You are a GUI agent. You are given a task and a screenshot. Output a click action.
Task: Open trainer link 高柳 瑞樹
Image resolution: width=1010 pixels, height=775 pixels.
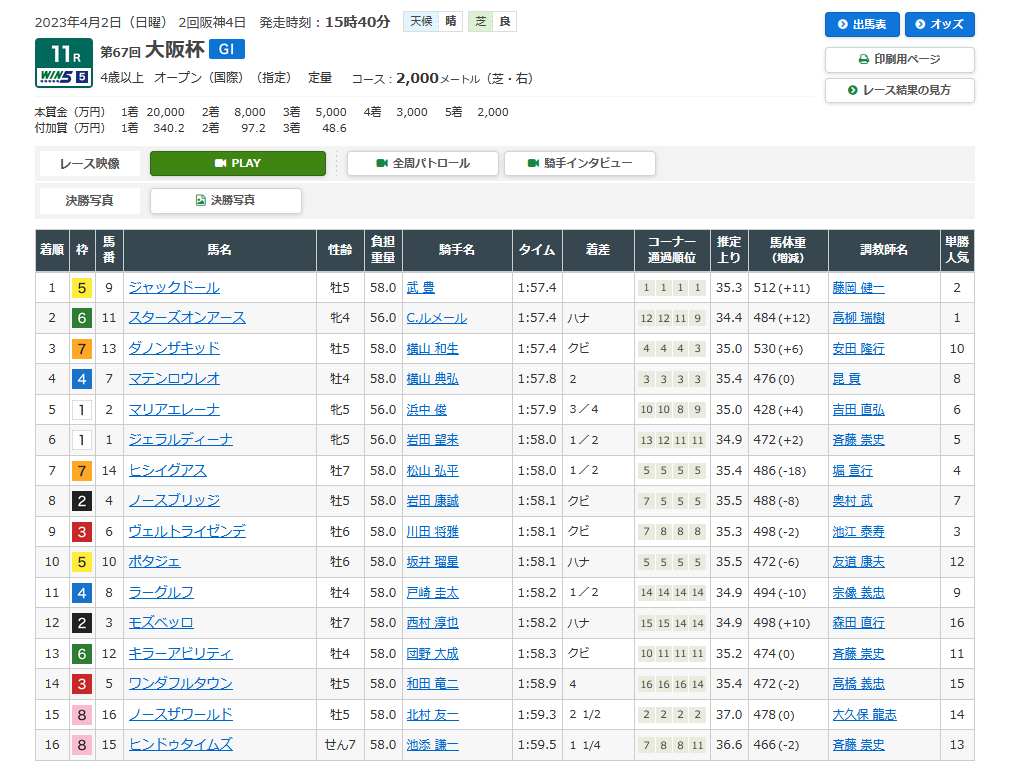[x=858, y=318]
